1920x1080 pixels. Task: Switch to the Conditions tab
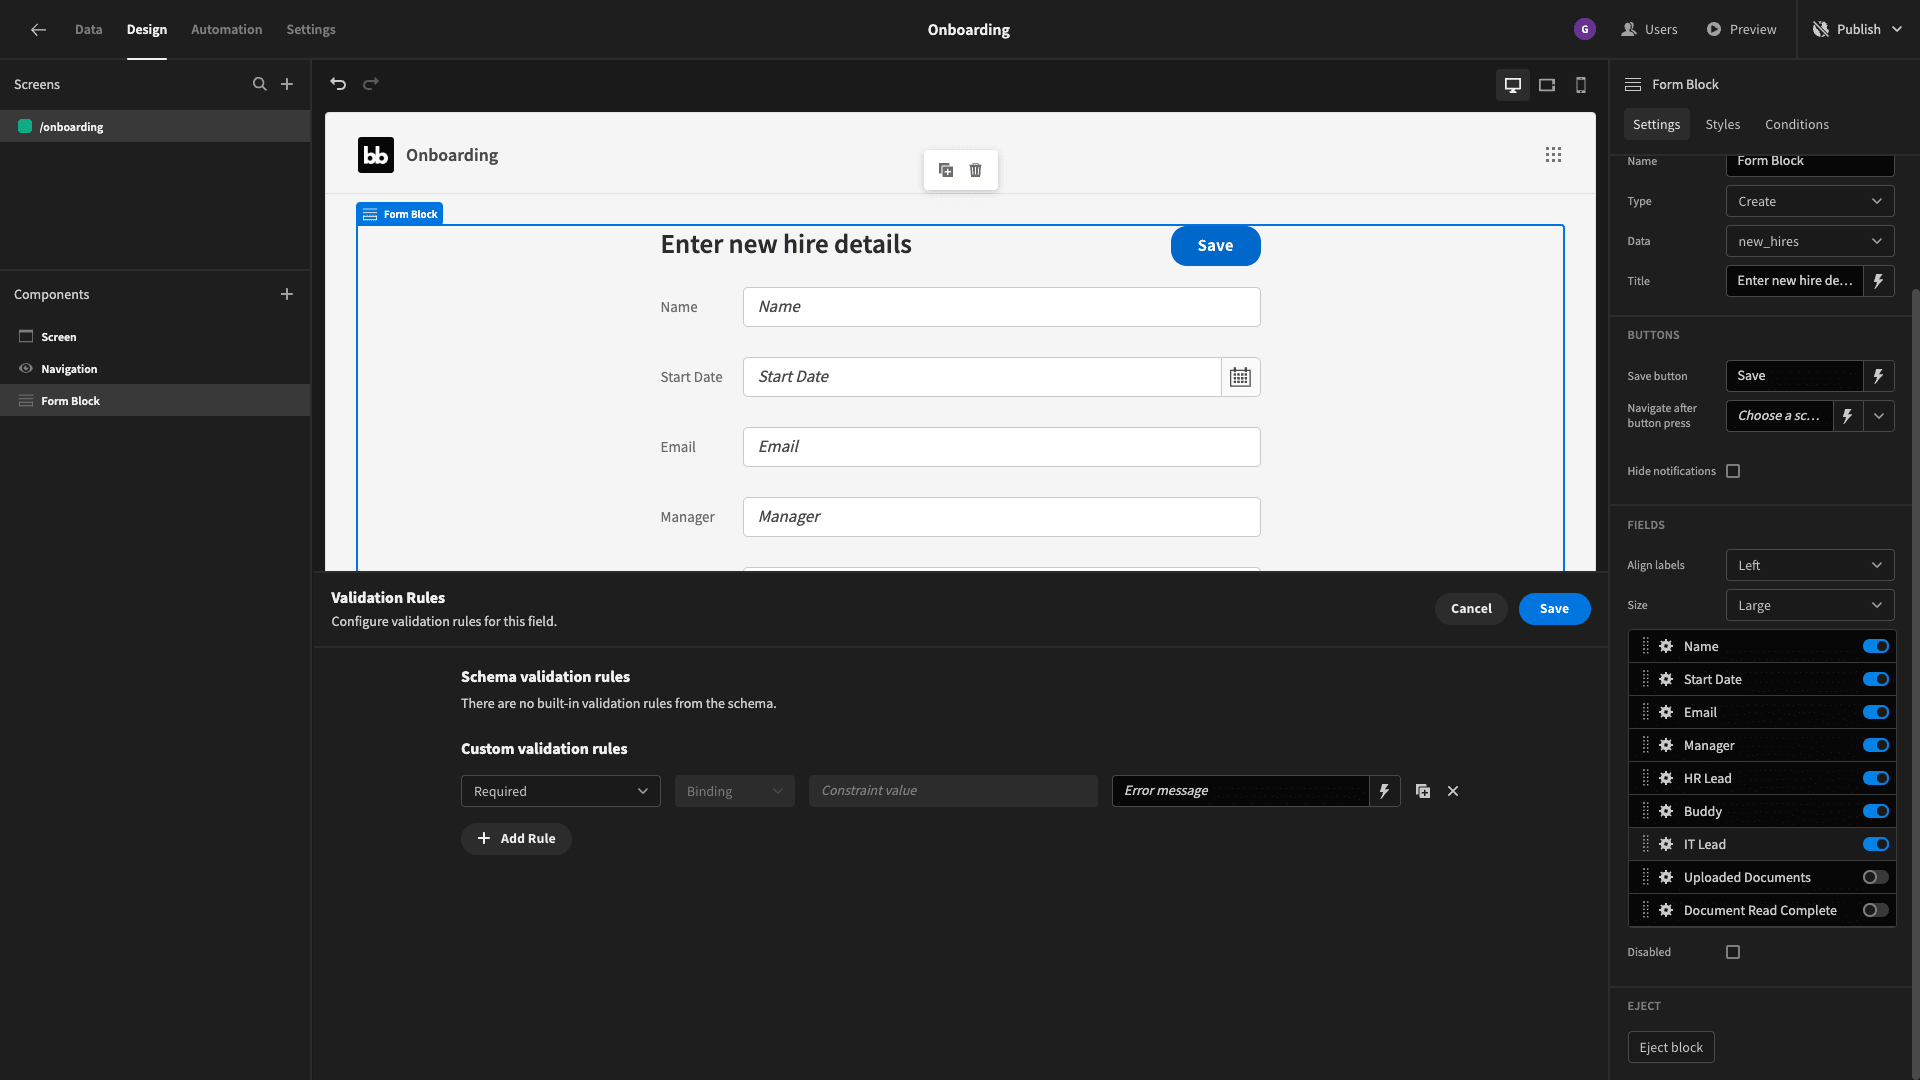[x=1797, y=125]
